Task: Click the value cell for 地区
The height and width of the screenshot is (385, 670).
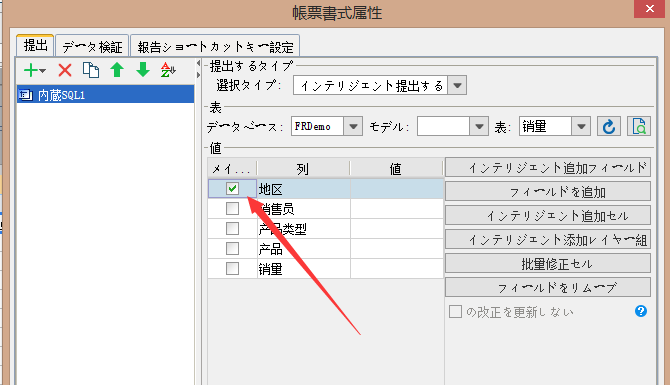Action: [x=397, y=189]
